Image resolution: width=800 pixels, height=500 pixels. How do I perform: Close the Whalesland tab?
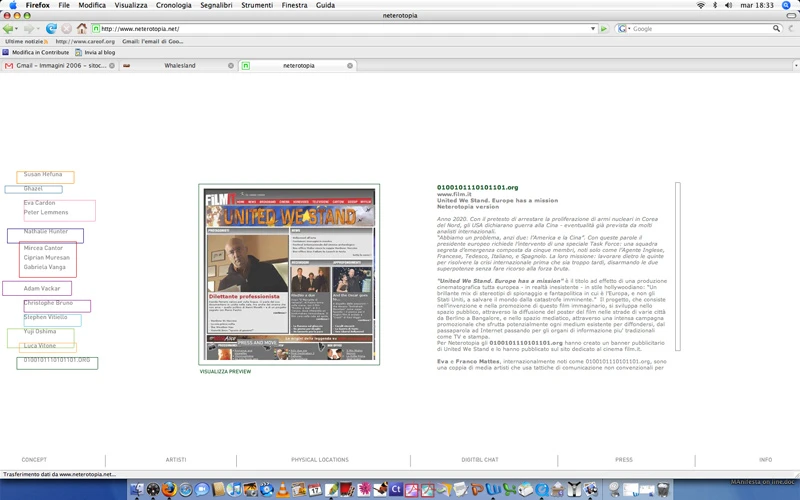point(231,65)
